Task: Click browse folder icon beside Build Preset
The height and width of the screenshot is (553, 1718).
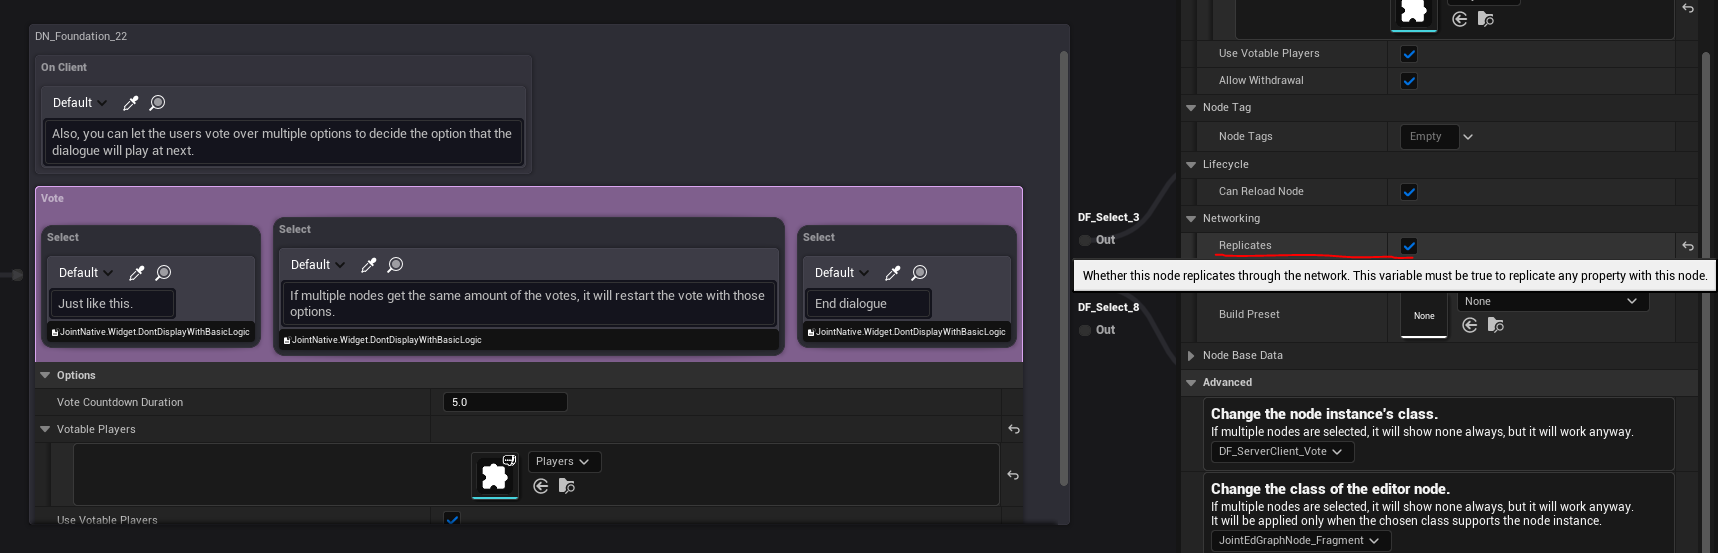Action: coord(1495,325)
